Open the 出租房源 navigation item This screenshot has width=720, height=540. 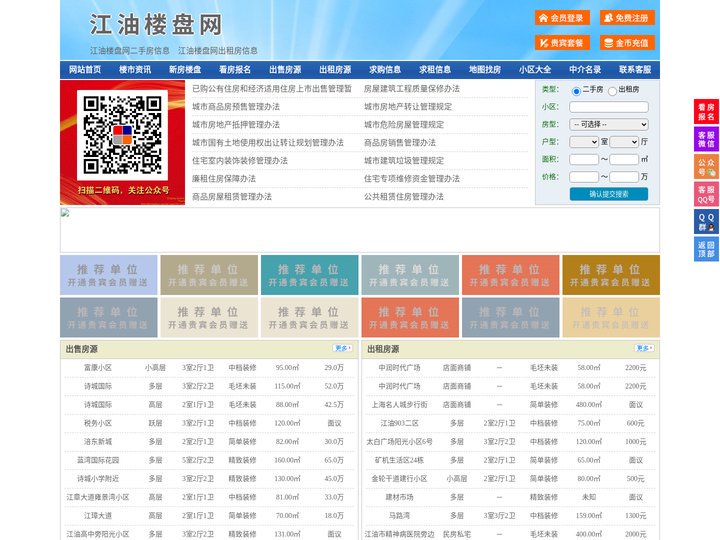(x=335, y=70)
